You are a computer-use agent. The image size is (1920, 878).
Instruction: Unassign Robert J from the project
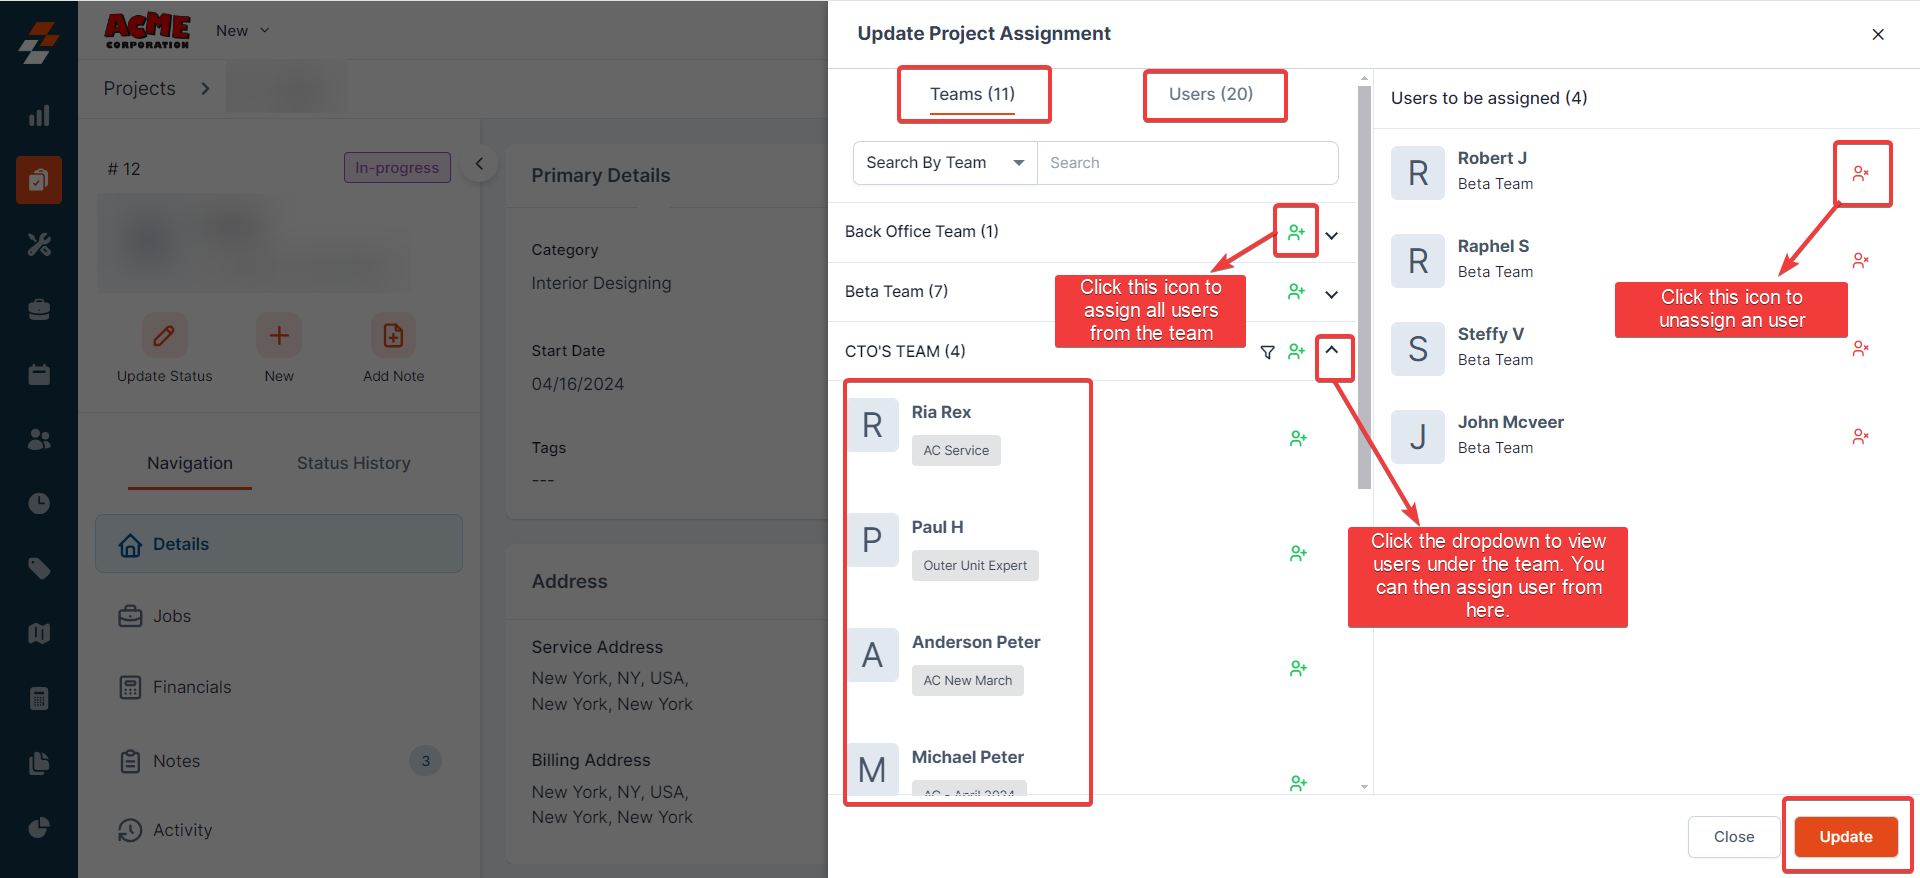coord(1860,173)
